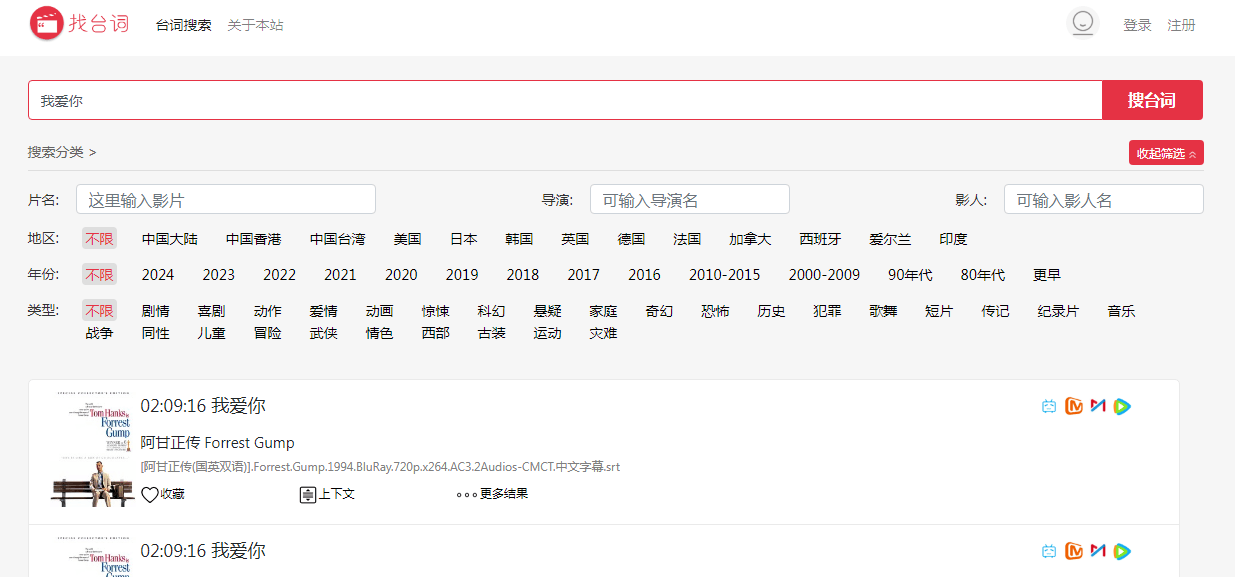Click the 登录 login link

coord(1137,25)
